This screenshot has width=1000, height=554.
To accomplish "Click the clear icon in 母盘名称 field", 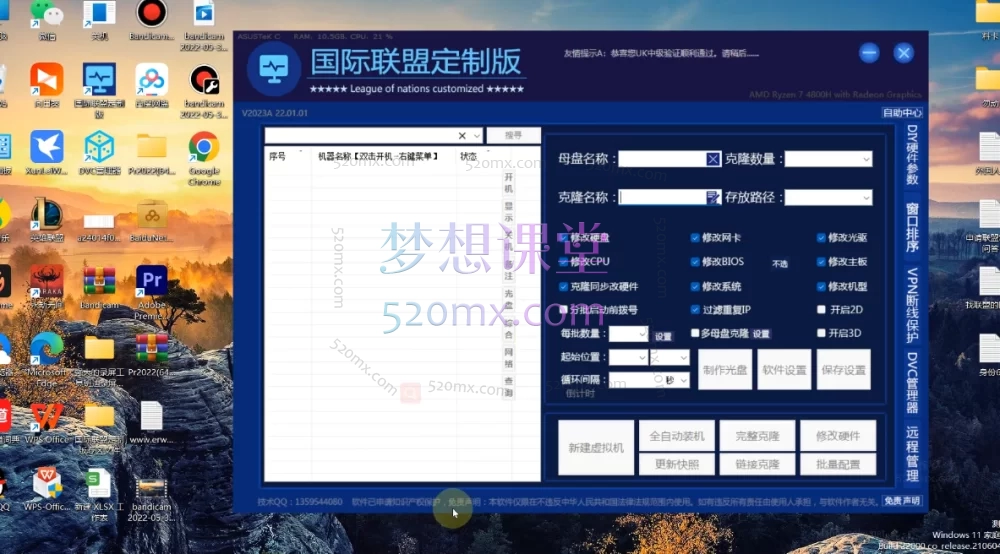I will pyautogui.click(x=713, y=159).
